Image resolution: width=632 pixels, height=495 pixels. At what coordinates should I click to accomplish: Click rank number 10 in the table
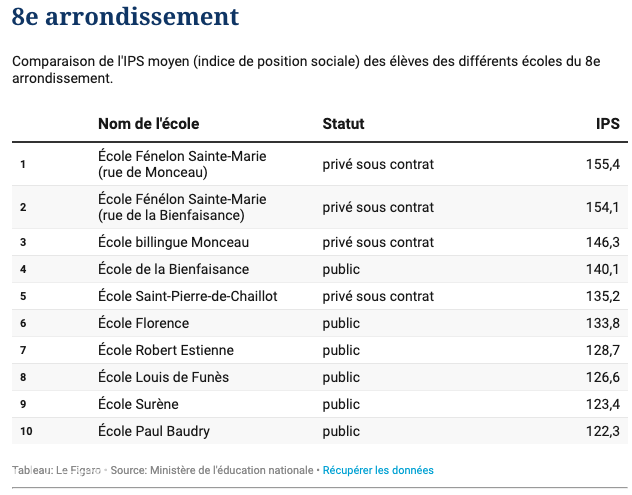(26, 431)
